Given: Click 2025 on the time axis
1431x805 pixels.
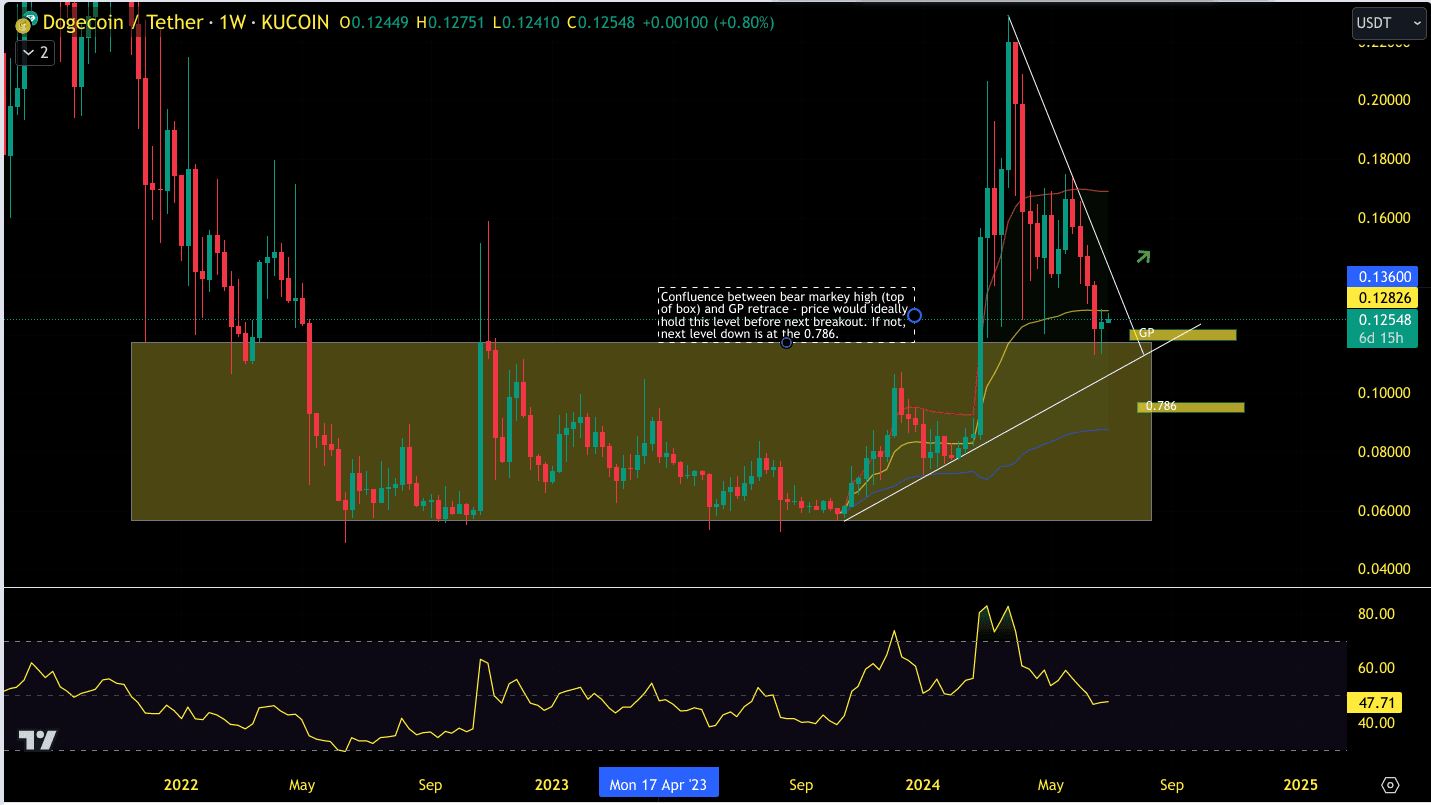Looking at the screenshot, I should (x=1300, y=785).
